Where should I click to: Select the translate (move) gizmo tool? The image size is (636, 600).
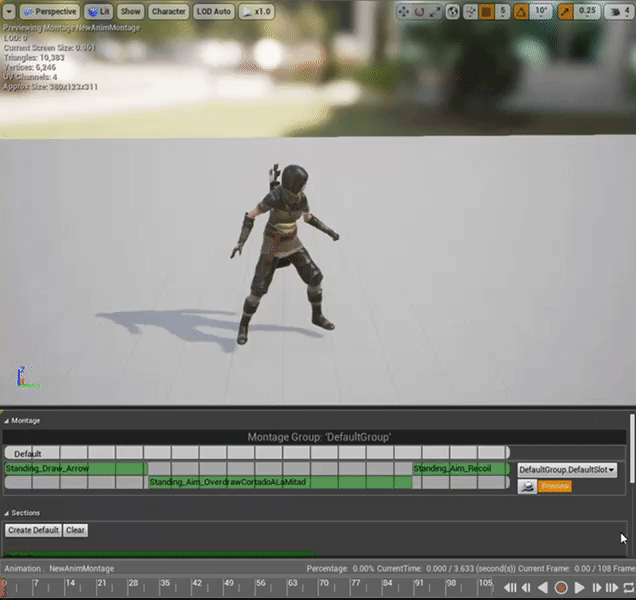tap(403, 12)
